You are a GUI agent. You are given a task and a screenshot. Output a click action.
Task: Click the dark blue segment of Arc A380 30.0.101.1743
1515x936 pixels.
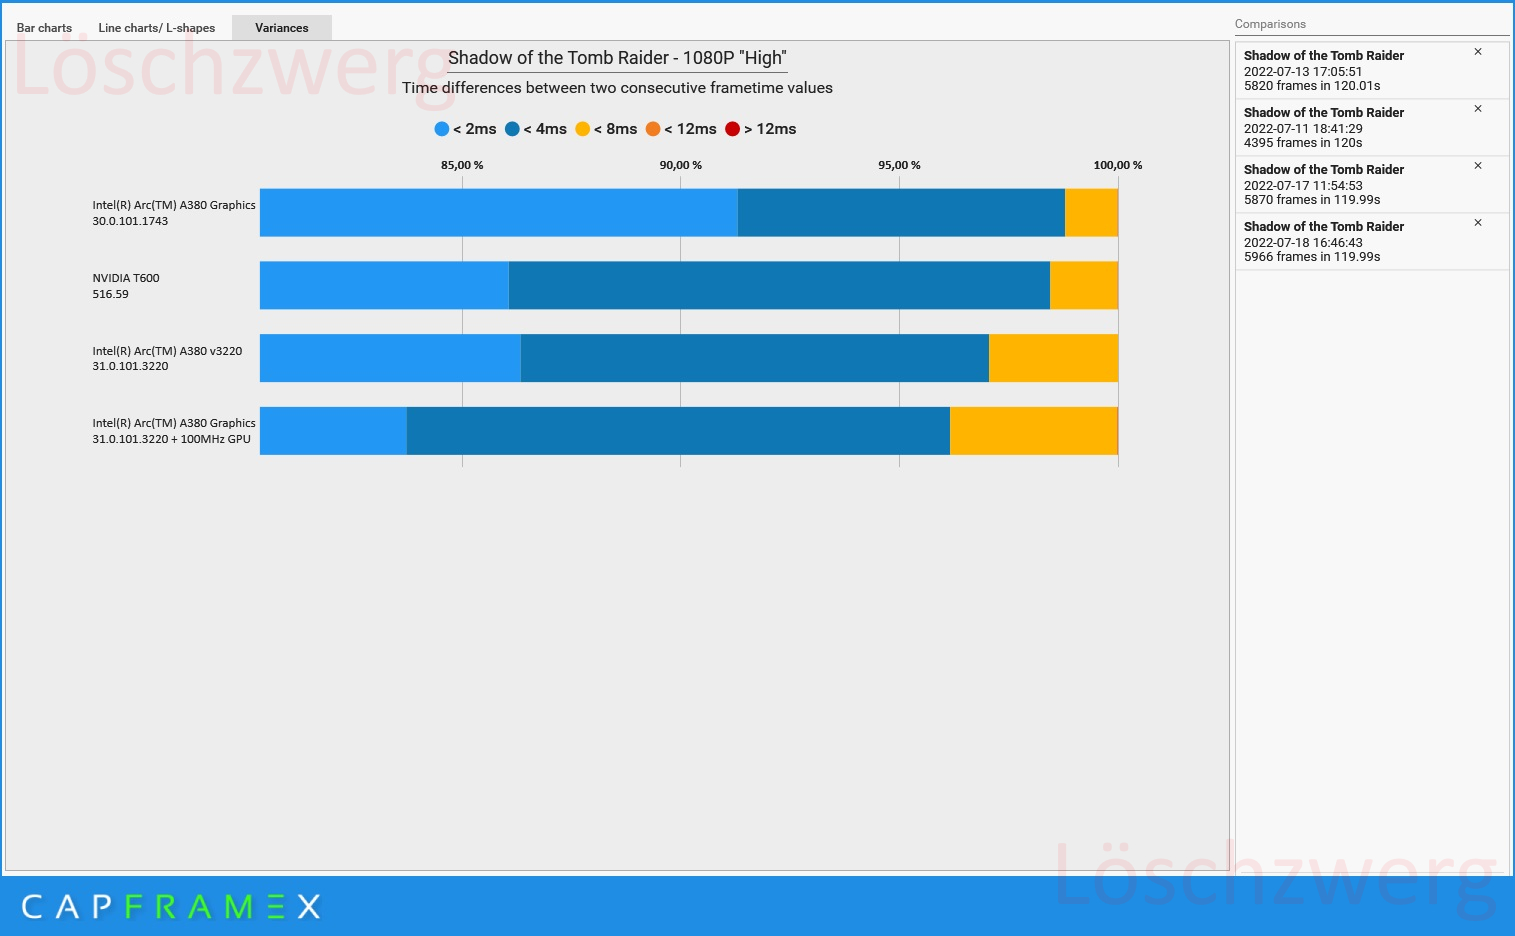pos(901,212)
